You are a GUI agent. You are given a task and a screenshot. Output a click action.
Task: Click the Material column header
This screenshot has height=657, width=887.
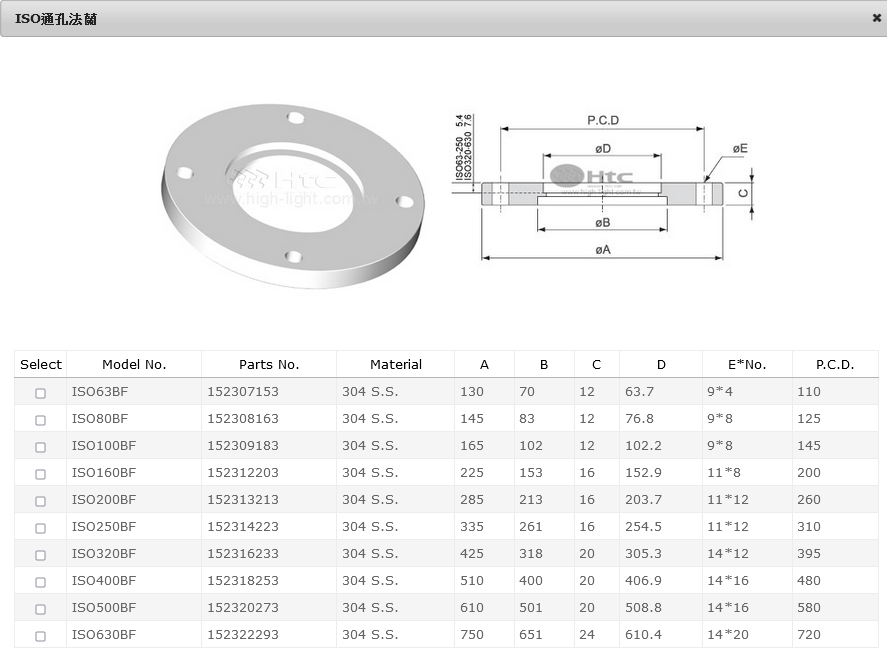tap(396, 365)
